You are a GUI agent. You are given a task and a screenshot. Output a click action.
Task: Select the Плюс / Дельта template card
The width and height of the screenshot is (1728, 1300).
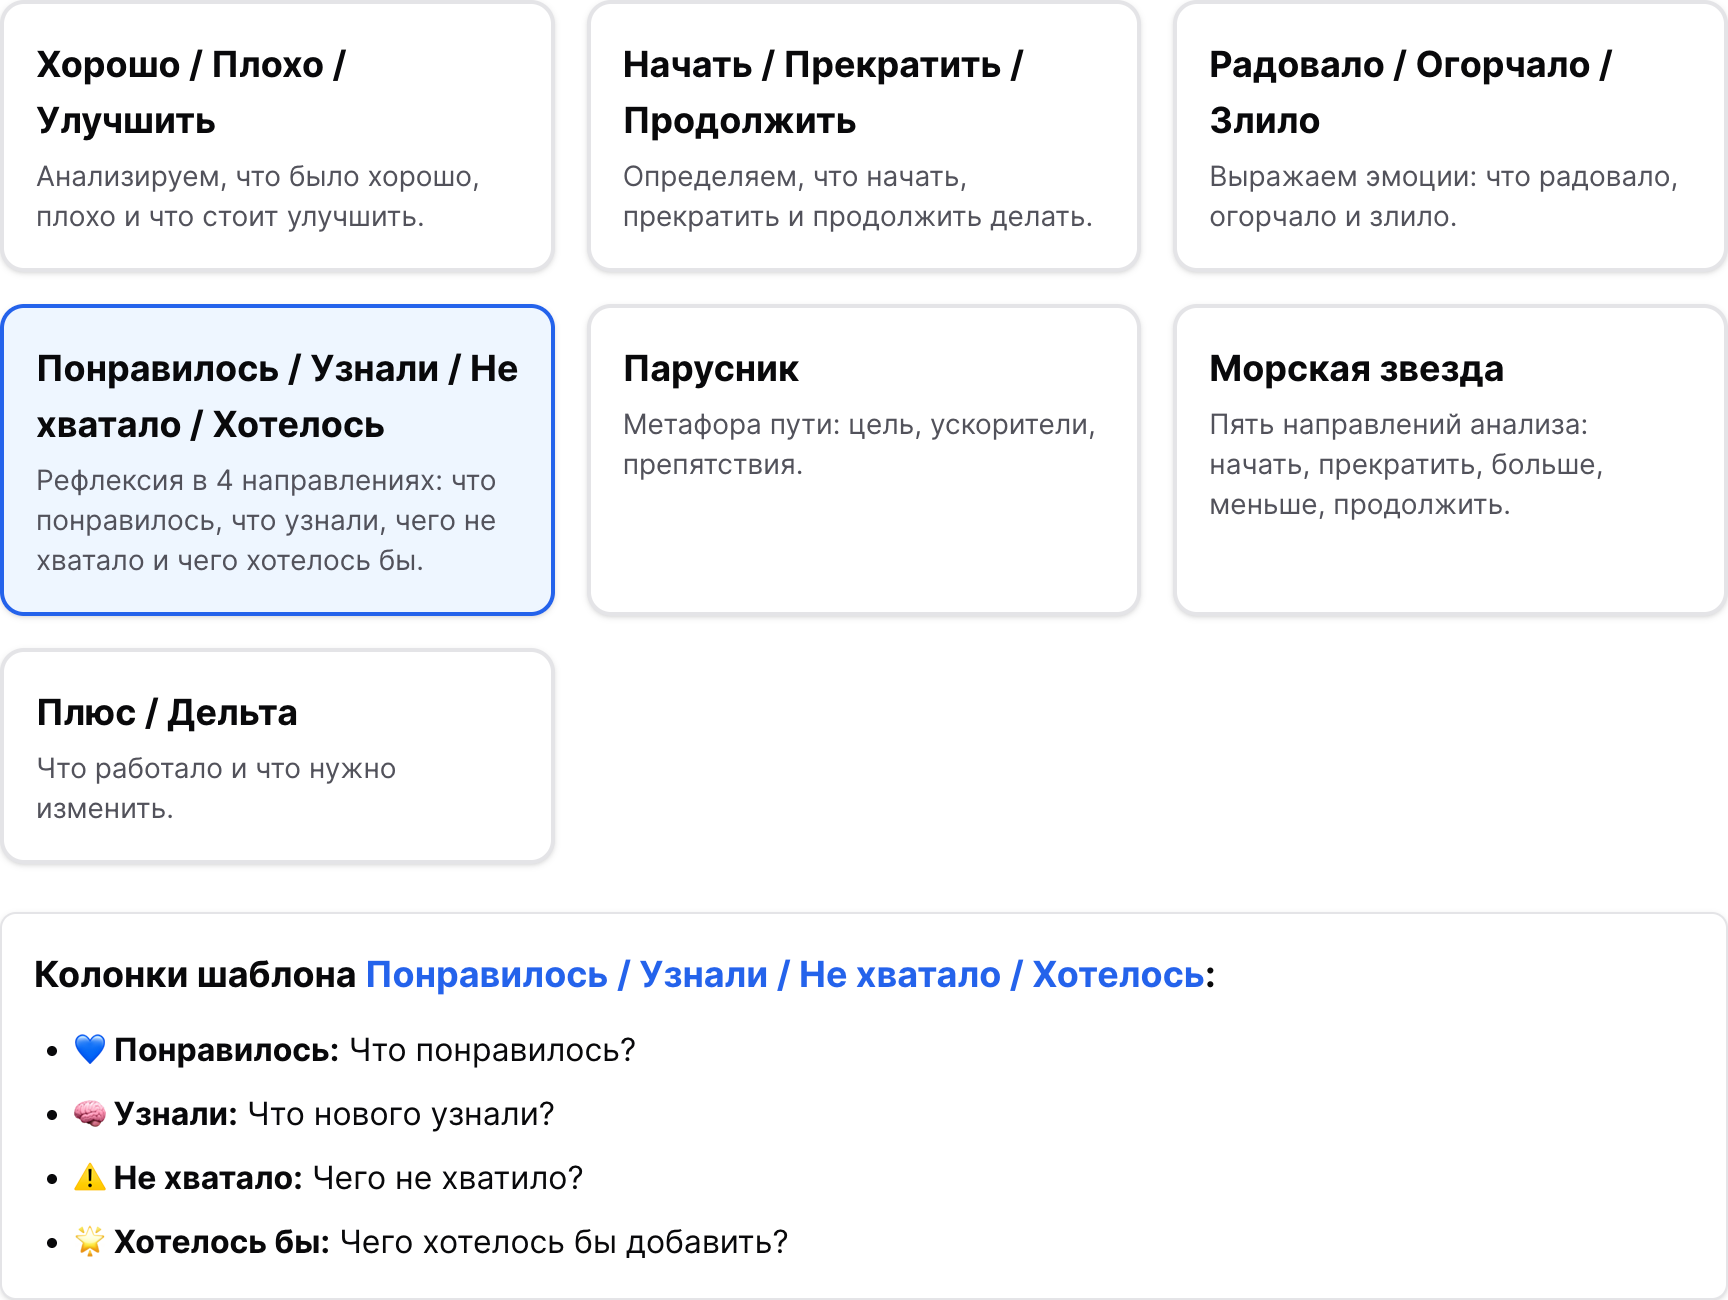pyautogui.click(x=277, y=756)
